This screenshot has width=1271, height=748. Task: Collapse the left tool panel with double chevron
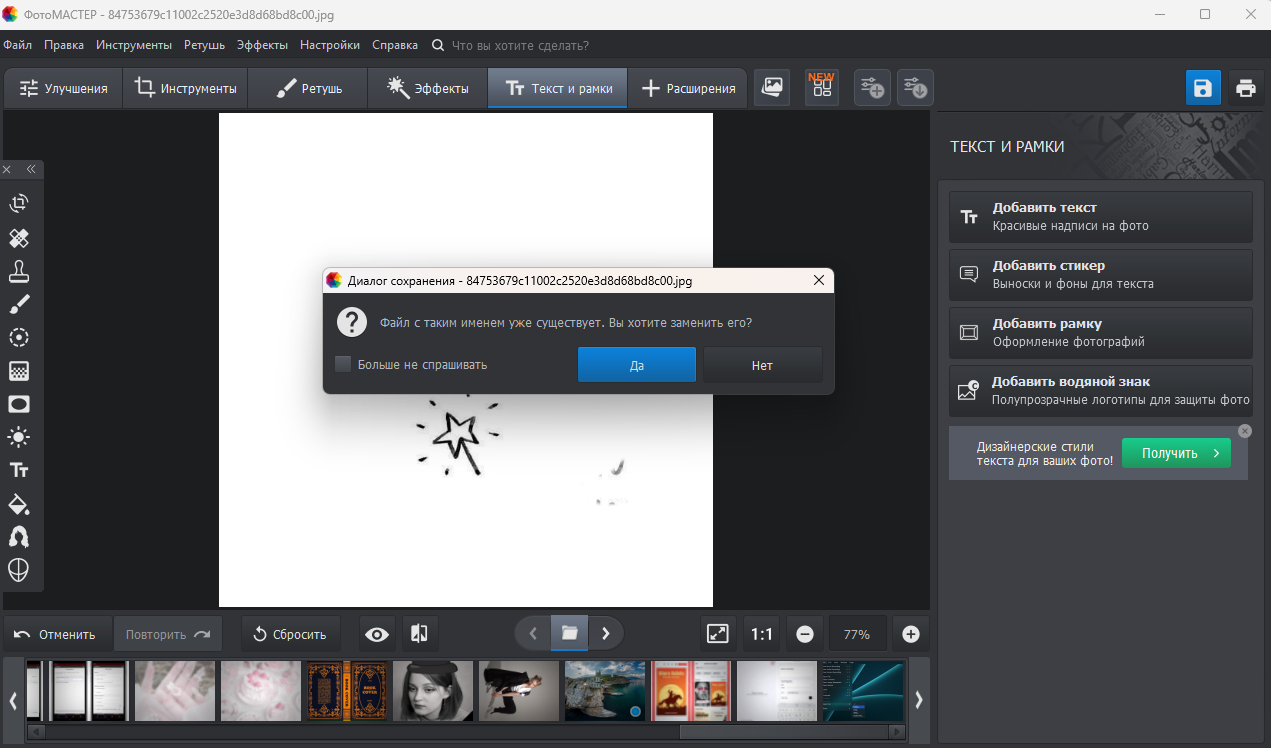click(31, 169)
